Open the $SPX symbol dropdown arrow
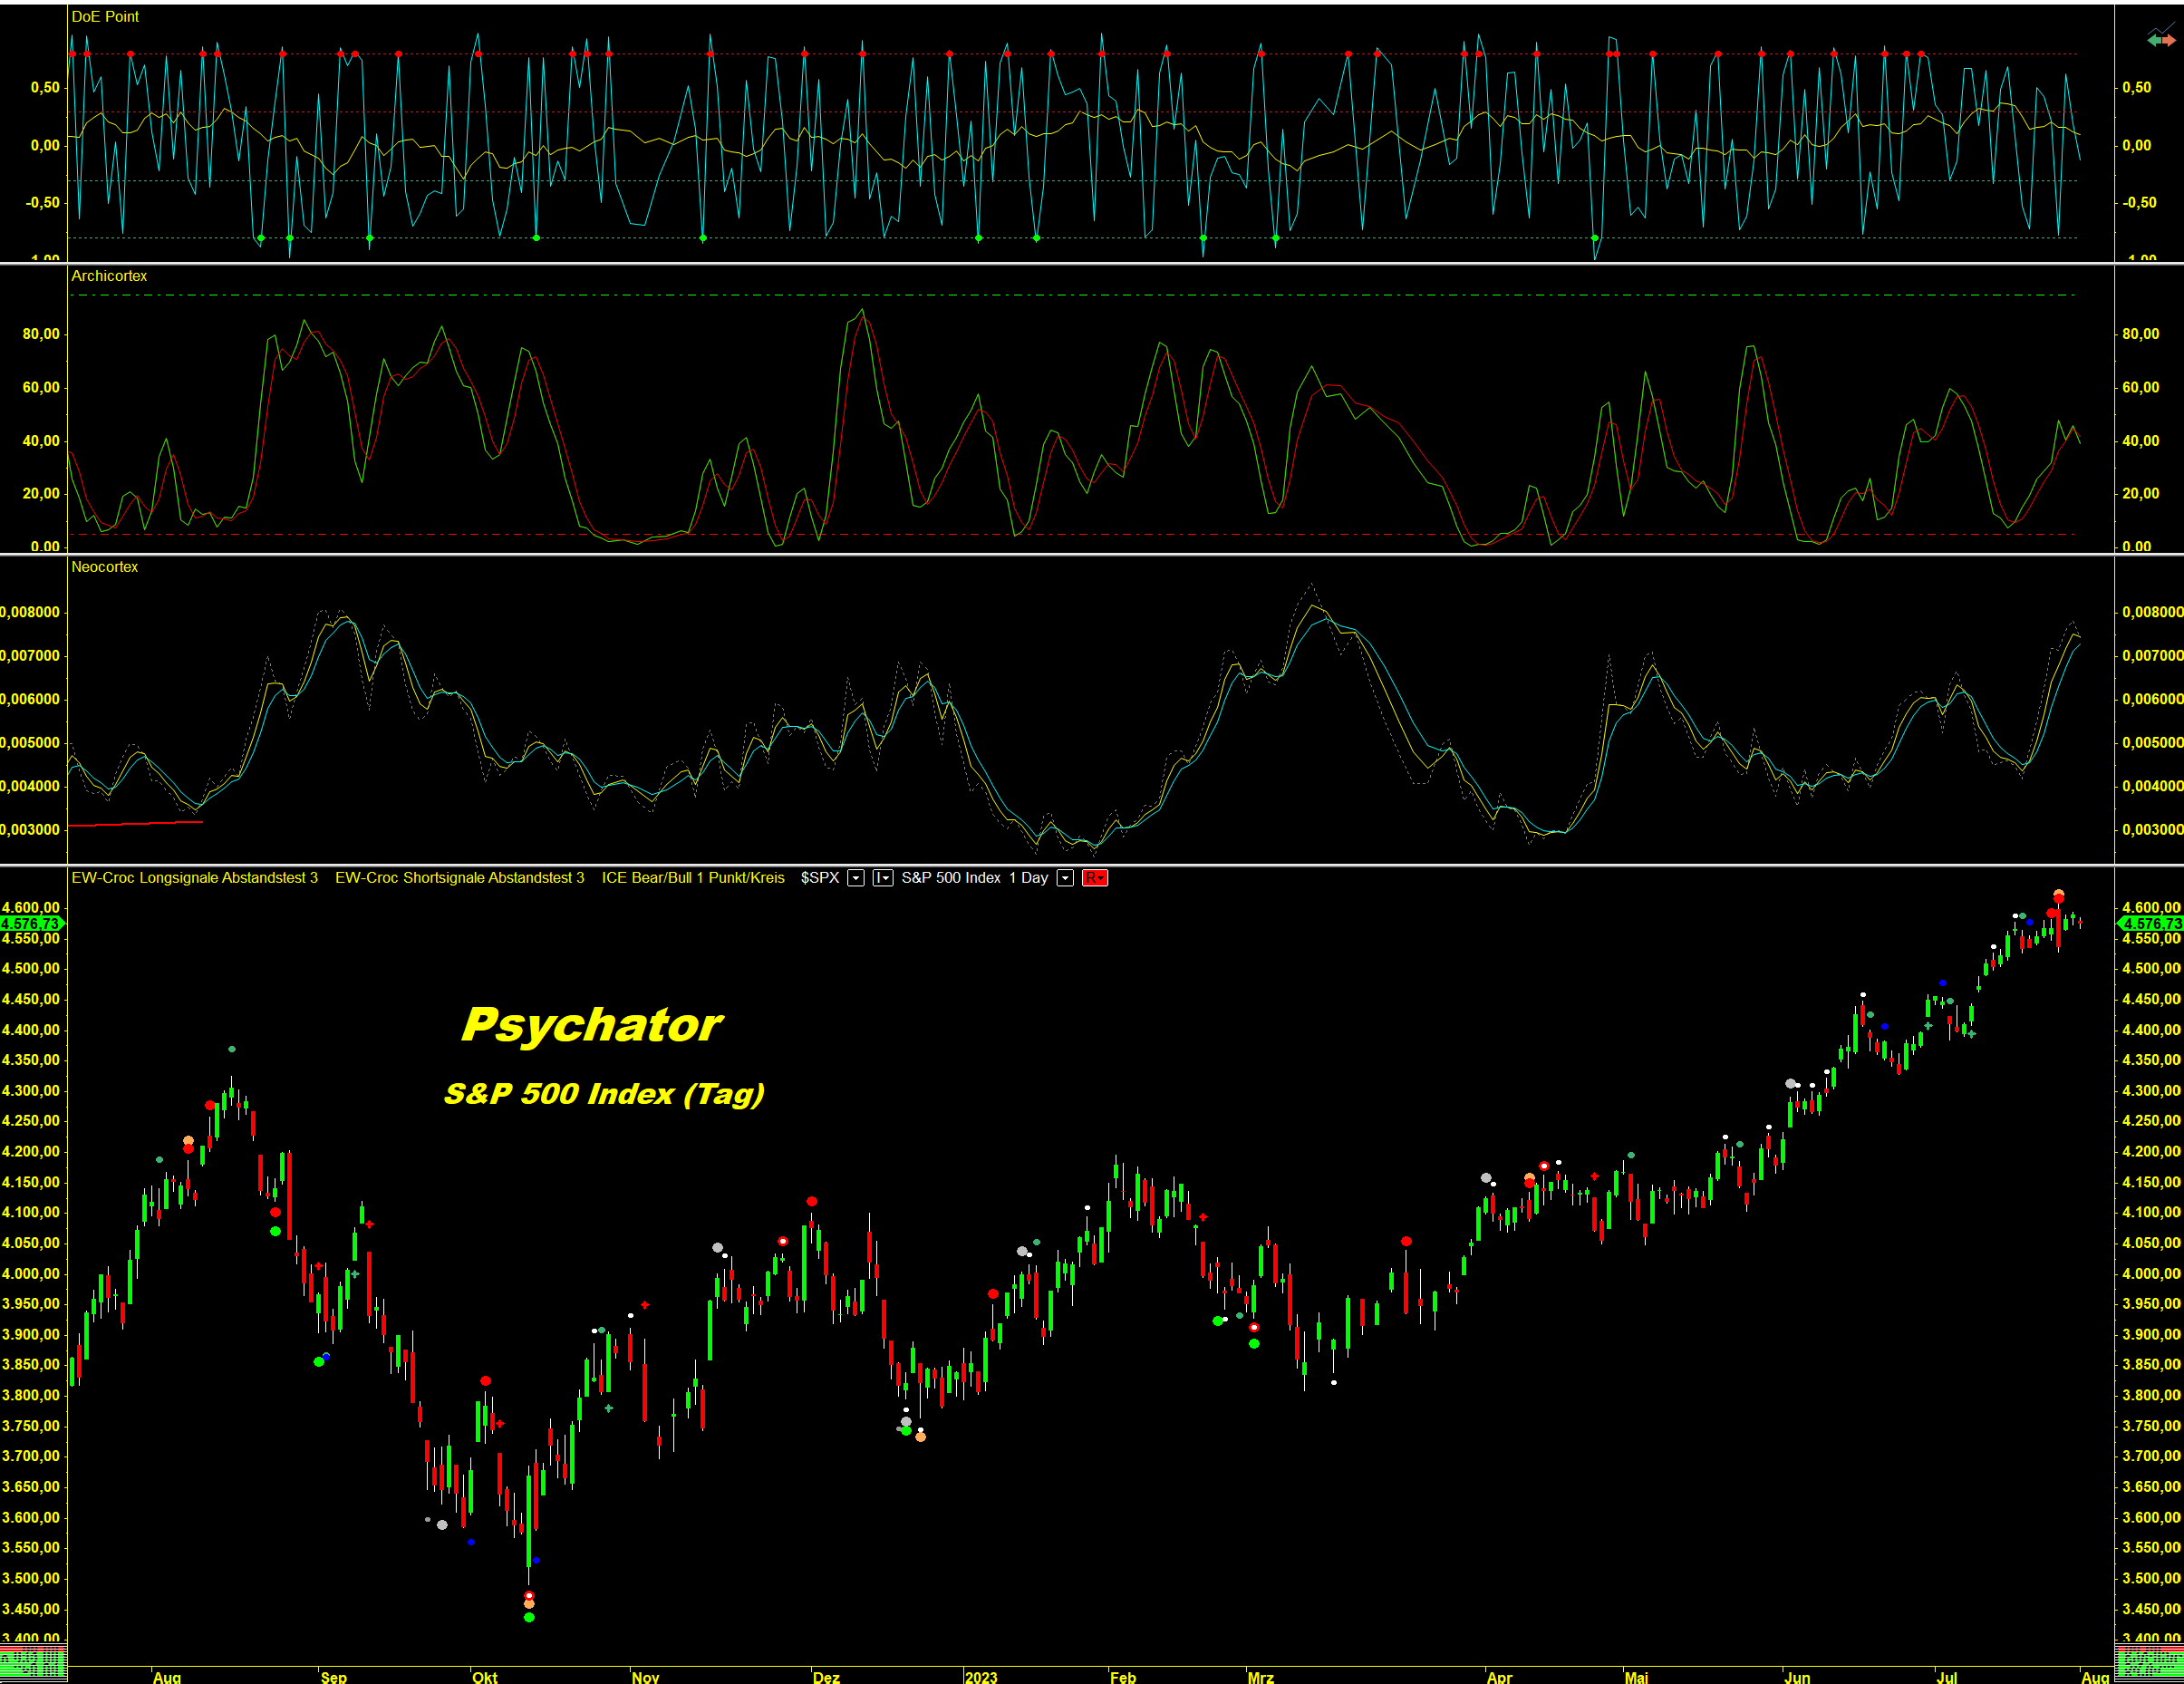 [856, 878]
